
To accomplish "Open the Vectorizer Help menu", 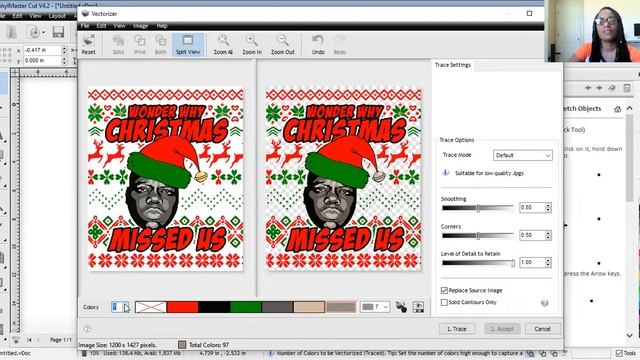I will pyautogui.click(x=162, y=26).
